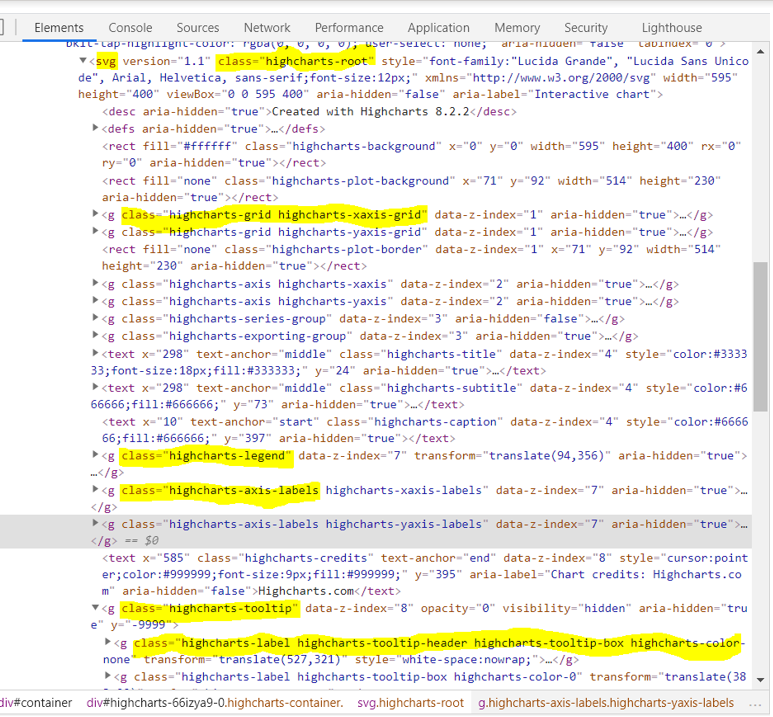Switch to the Elements tab
Screen dimensions: 773x717
(59, 28)
